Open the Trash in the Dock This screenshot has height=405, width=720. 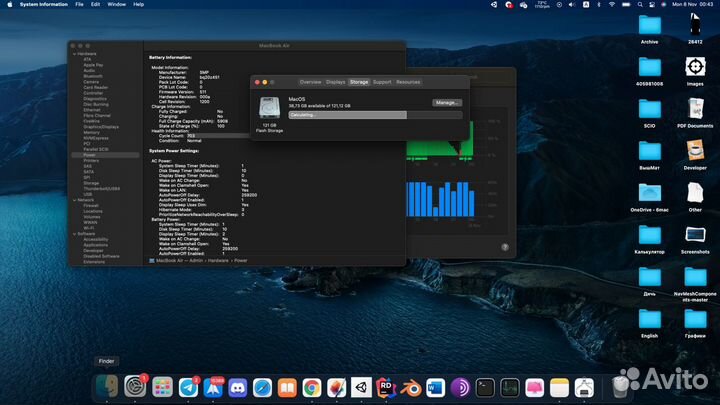click(620, 388)
